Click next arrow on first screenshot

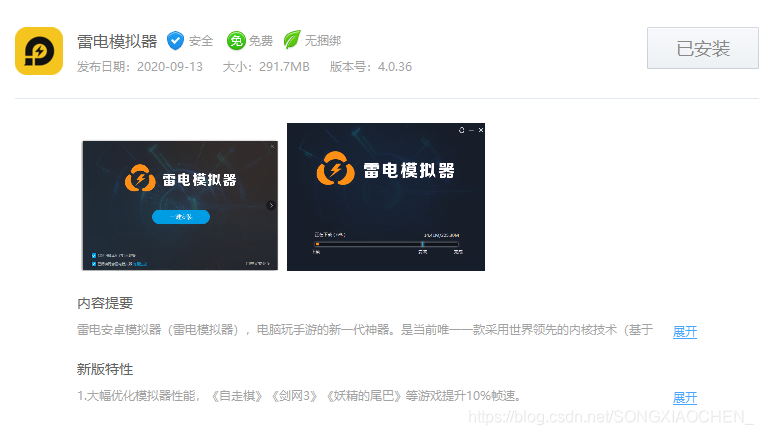(x=271, y=205)
